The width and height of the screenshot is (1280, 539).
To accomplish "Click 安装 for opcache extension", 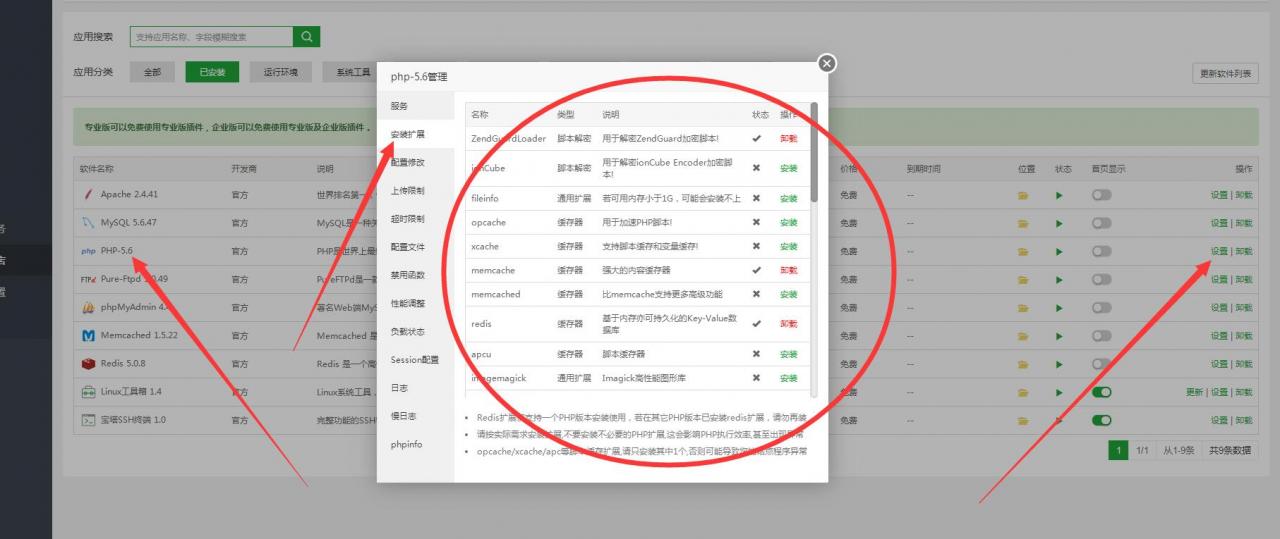I will pyautogui.click(x=789, y=222).
